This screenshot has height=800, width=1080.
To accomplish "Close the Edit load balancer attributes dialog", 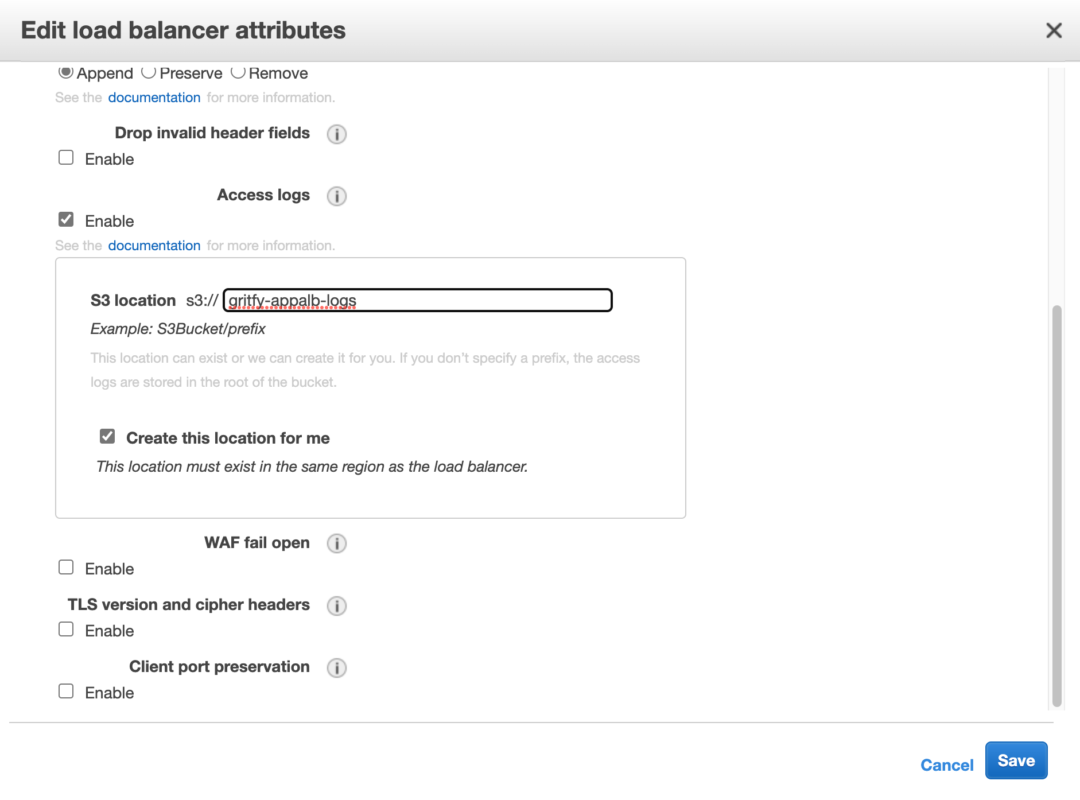I will 1054,30.
